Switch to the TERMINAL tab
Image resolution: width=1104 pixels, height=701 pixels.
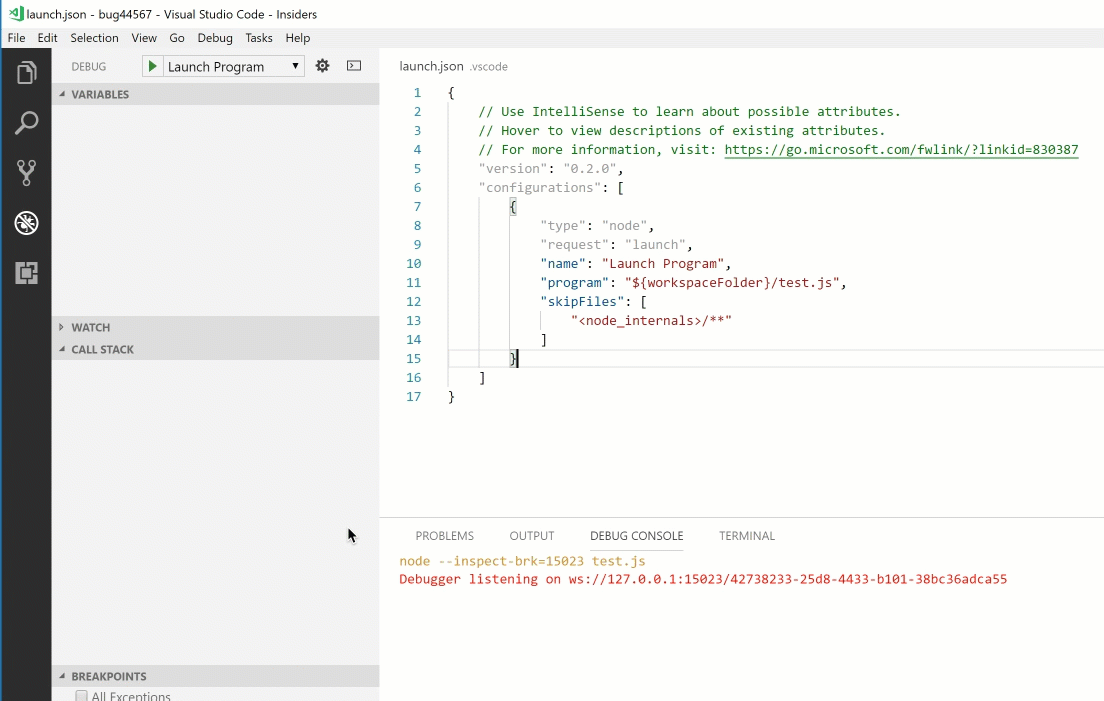[x=746, y=535]
